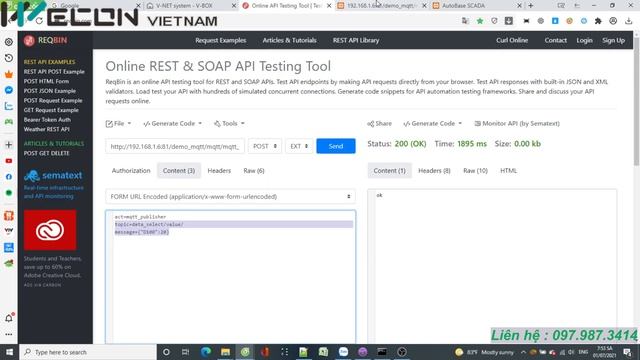Click the Share button

tap(379, 123)
